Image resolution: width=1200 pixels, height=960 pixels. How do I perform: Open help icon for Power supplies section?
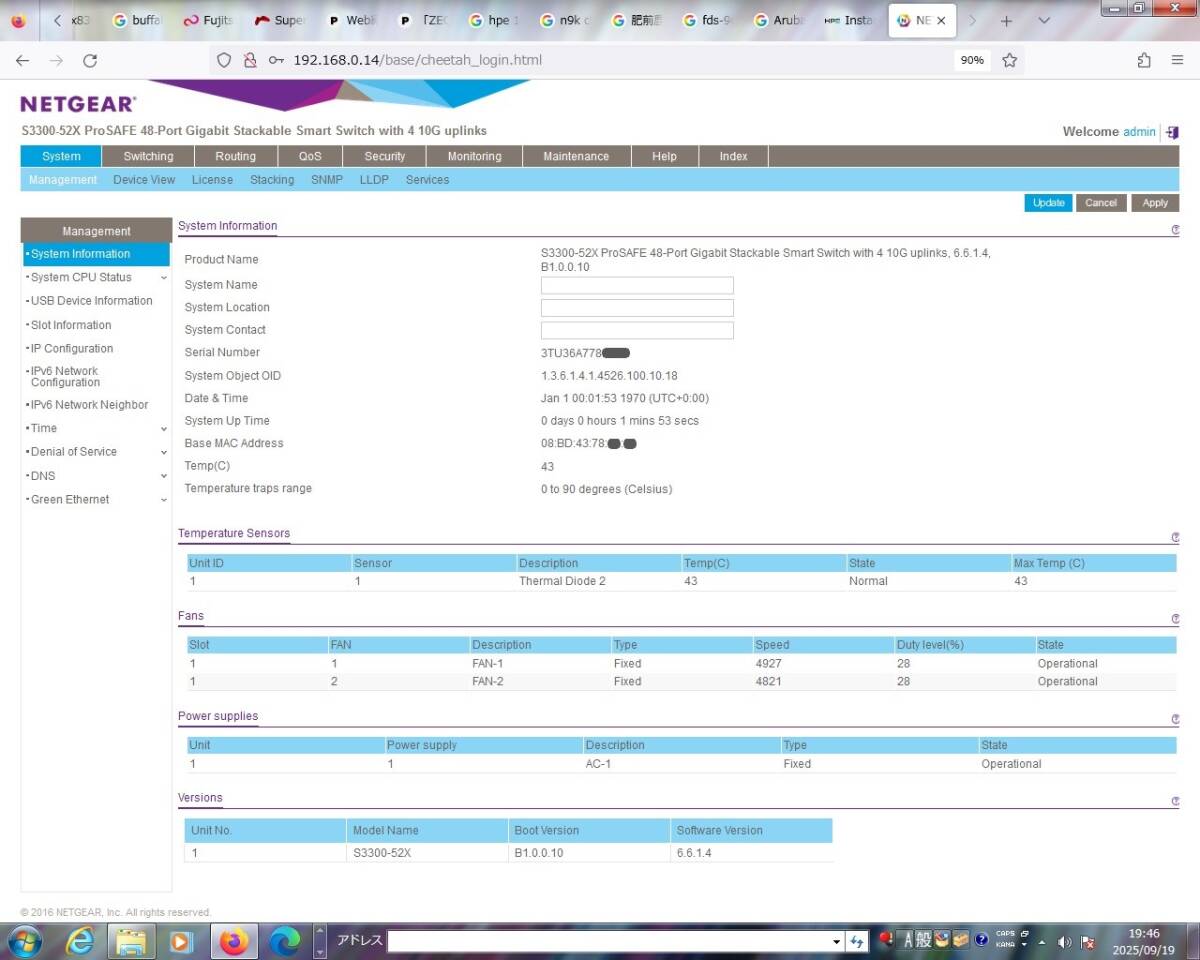(x=1175, y=720)
